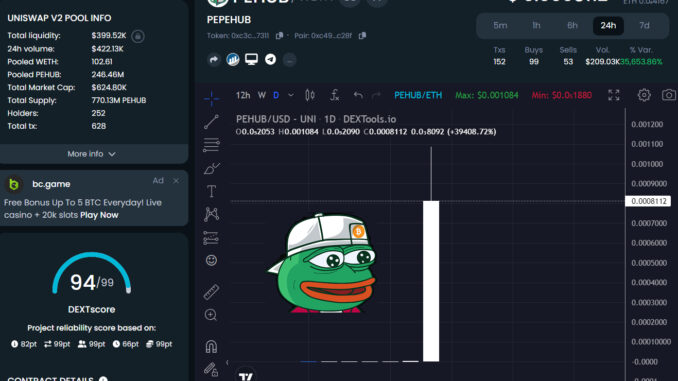Select the Text annotation tool
Viewport: 678px width, 381px height.
[211, 191]
